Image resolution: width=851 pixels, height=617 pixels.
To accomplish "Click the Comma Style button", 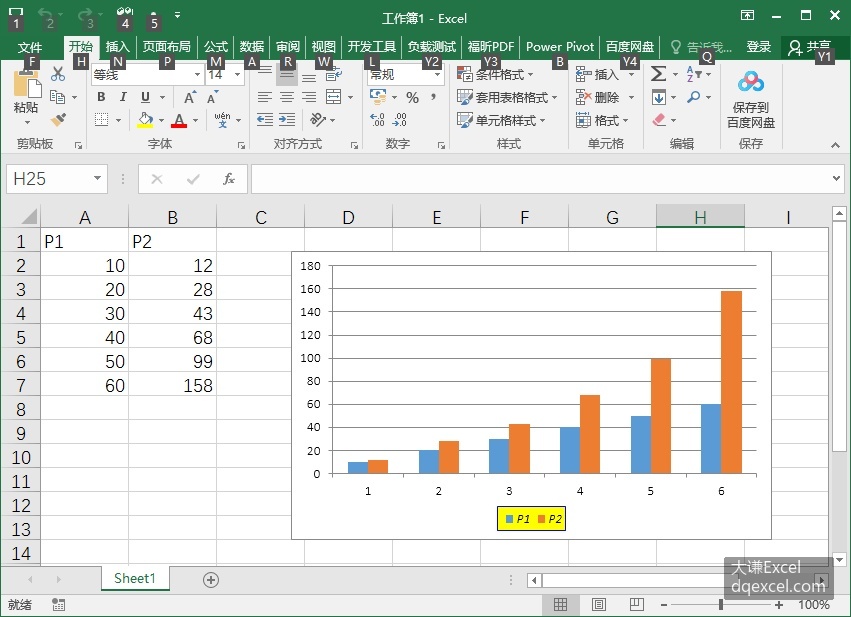I will tap(434, 98).
